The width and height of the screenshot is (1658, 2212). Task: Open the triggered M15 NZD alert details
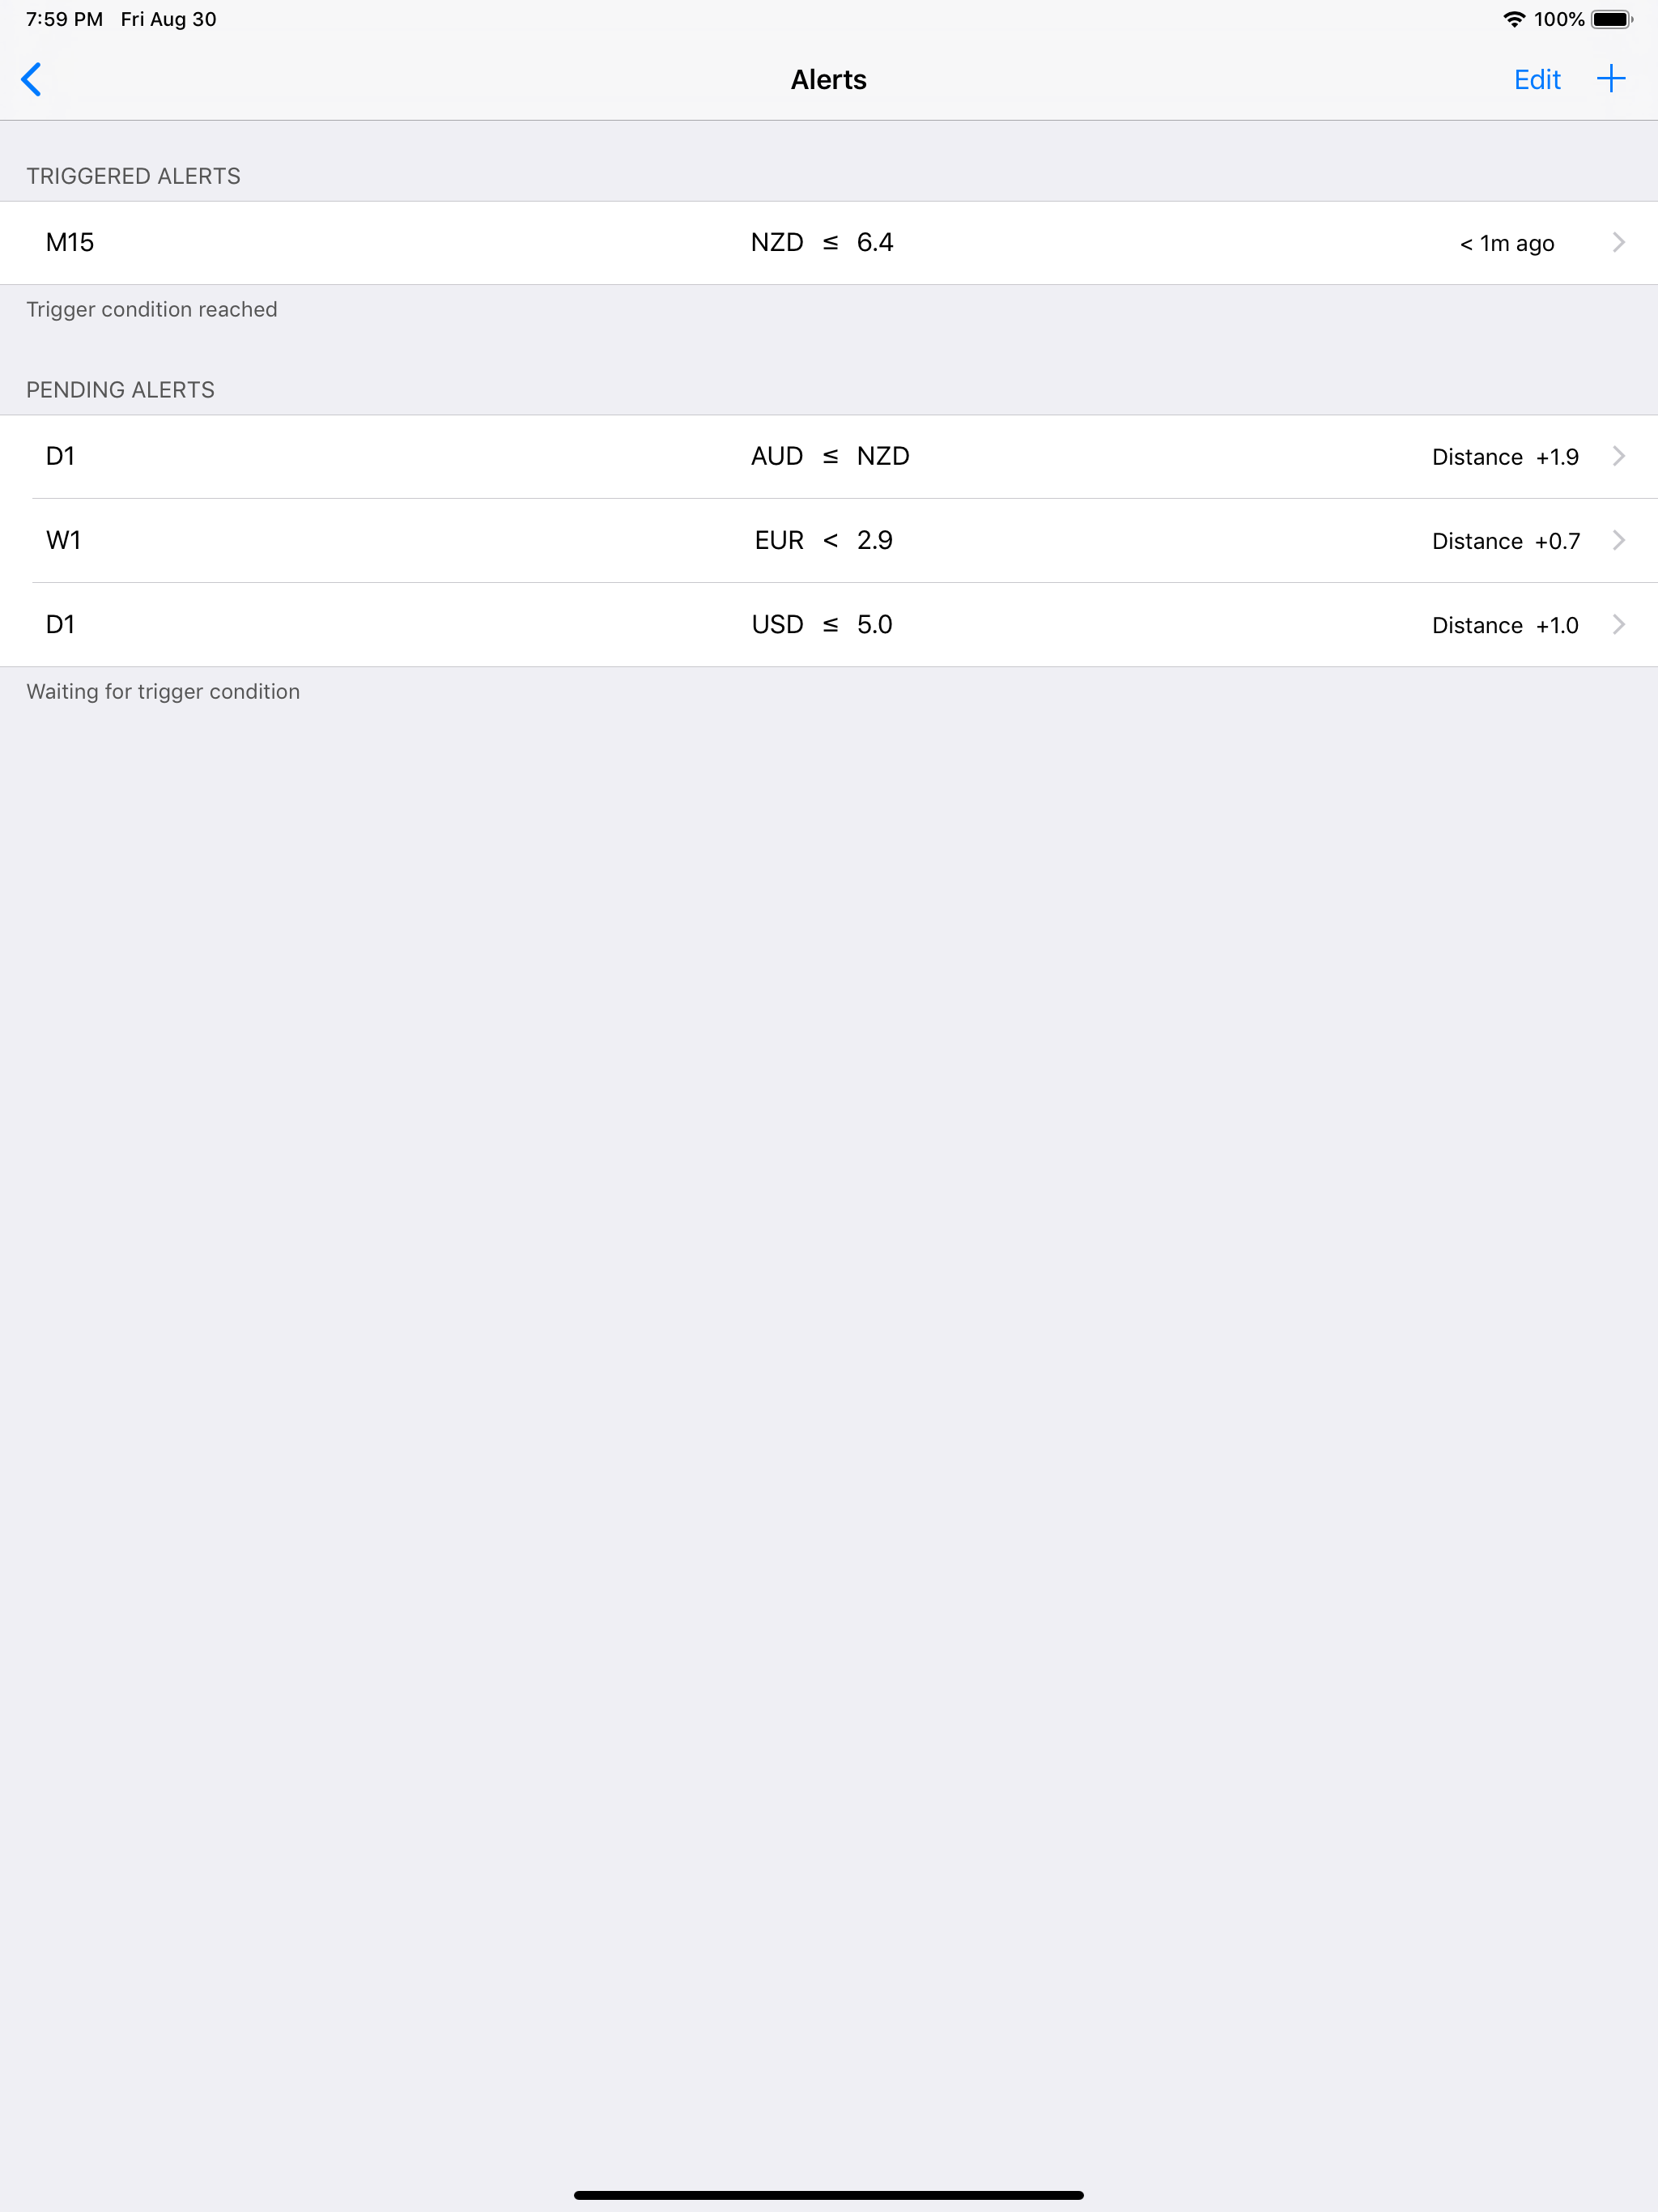tap(828, 242)
